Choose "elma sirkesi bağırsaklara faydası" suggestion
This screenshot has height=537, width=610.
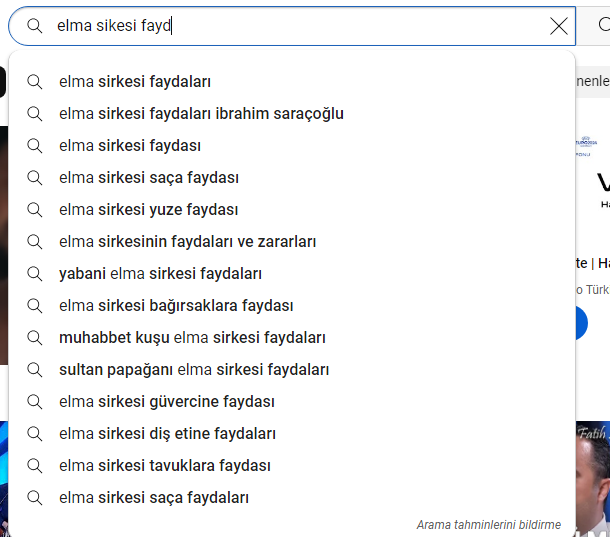292,305
